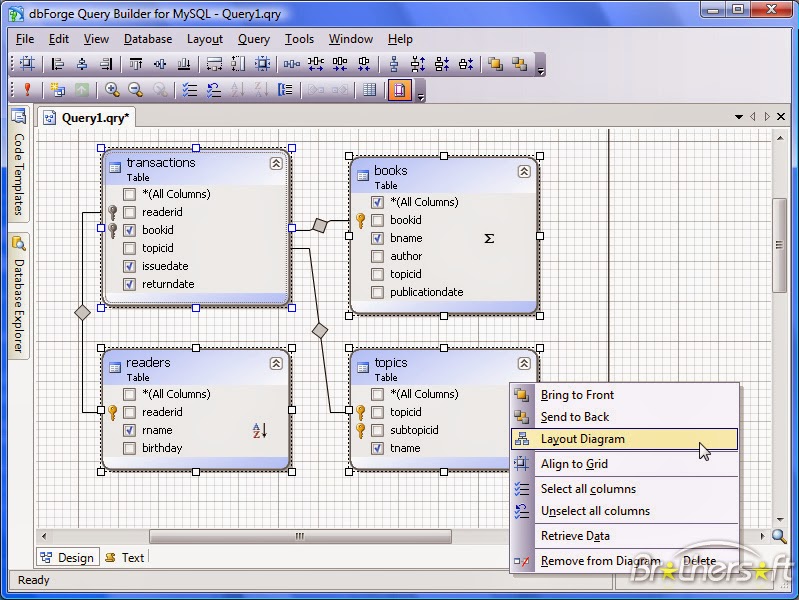Viewport: 799px width, 600px height.
Task: Switch to the Text view tab
Action: tap(125, 558)
